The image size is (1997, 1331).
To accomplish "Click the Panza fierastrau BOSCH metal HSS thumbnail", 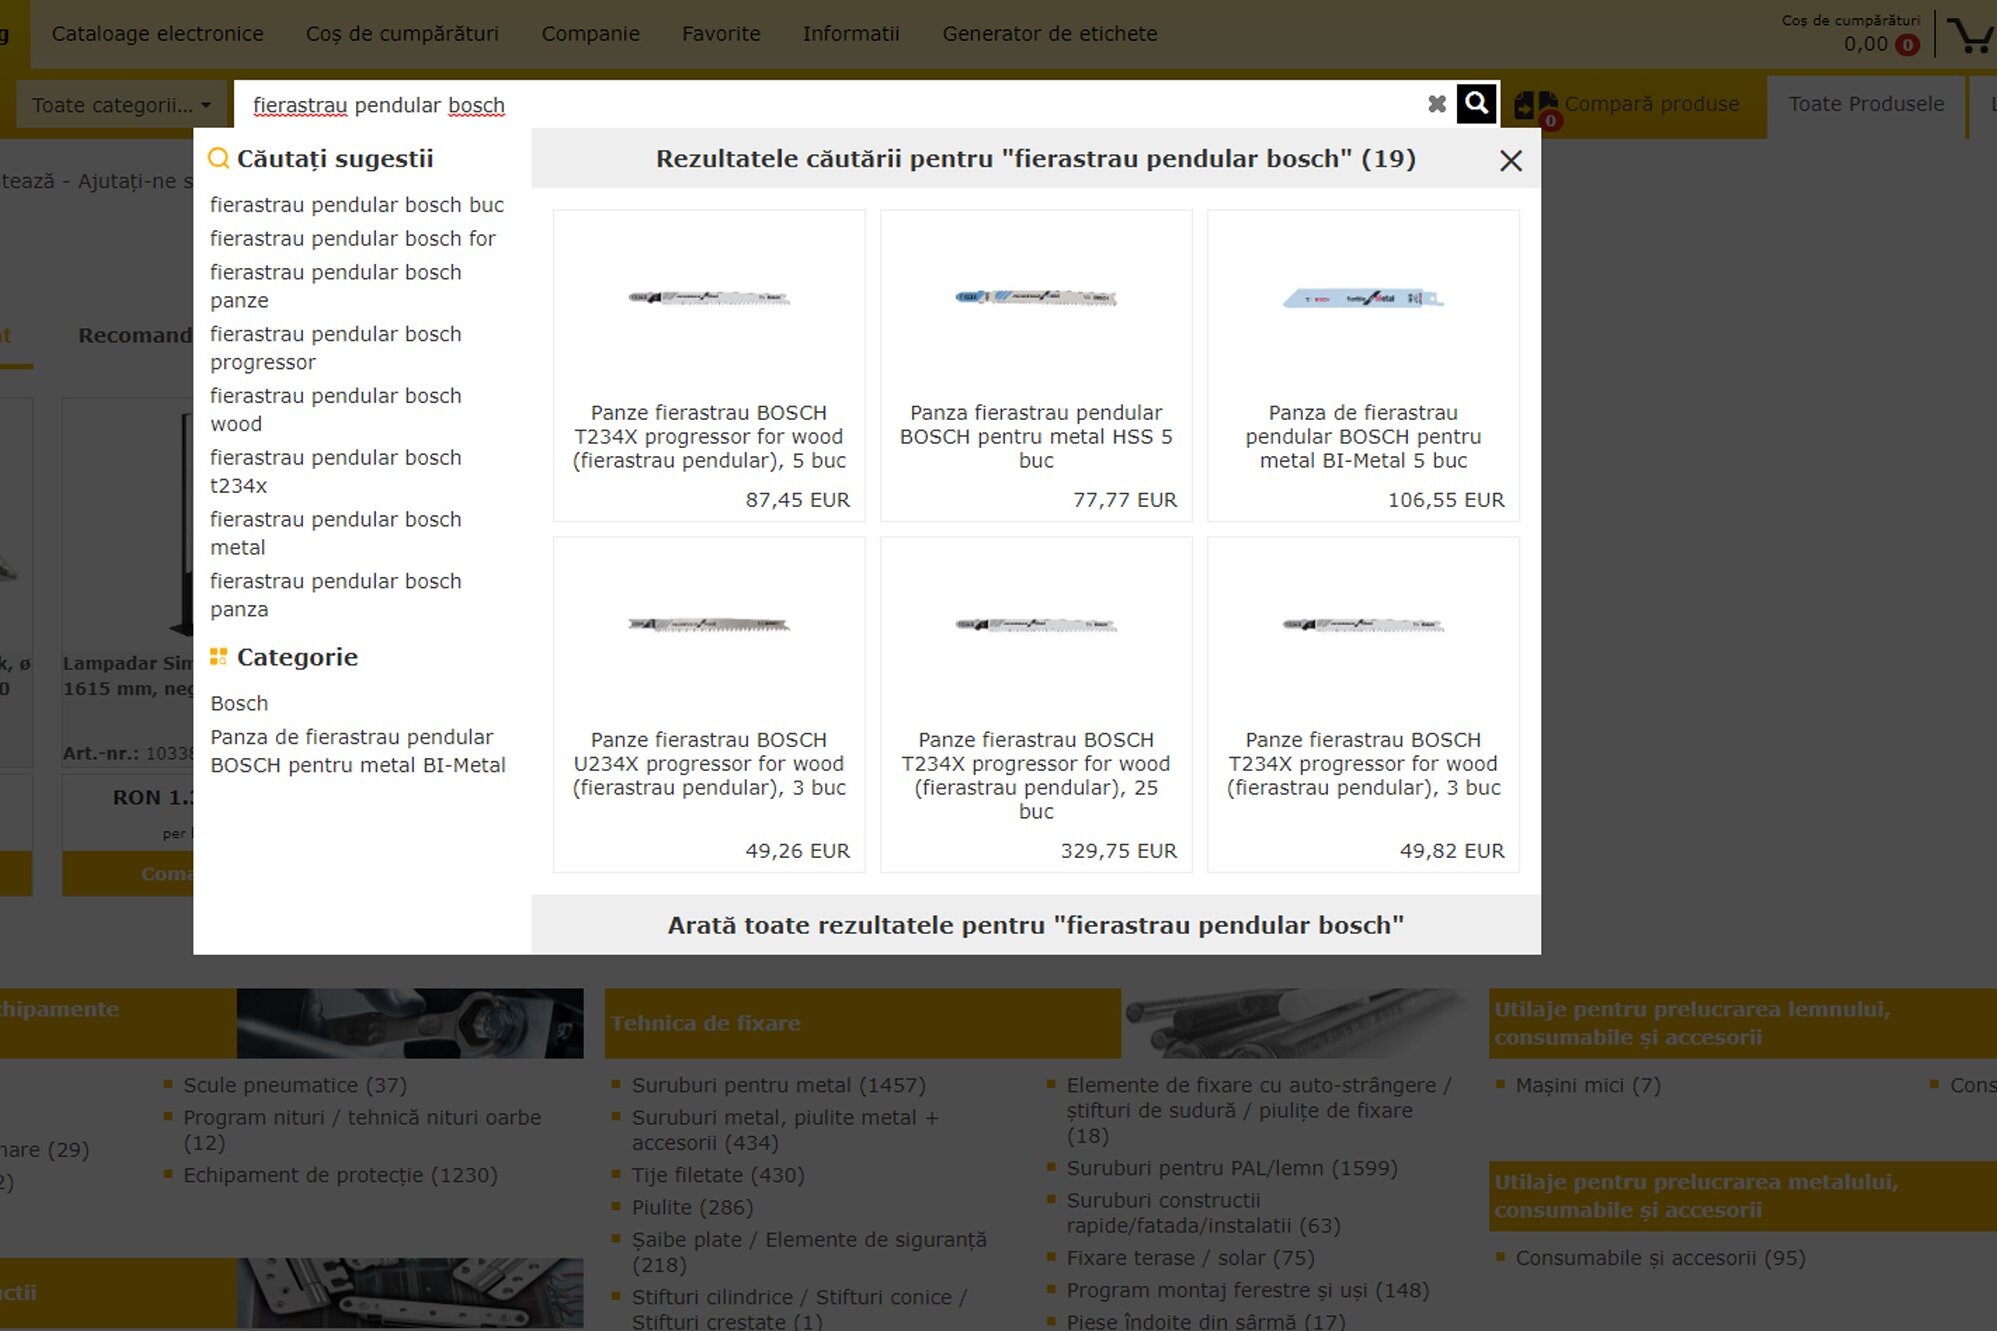I will [1035, 297].
